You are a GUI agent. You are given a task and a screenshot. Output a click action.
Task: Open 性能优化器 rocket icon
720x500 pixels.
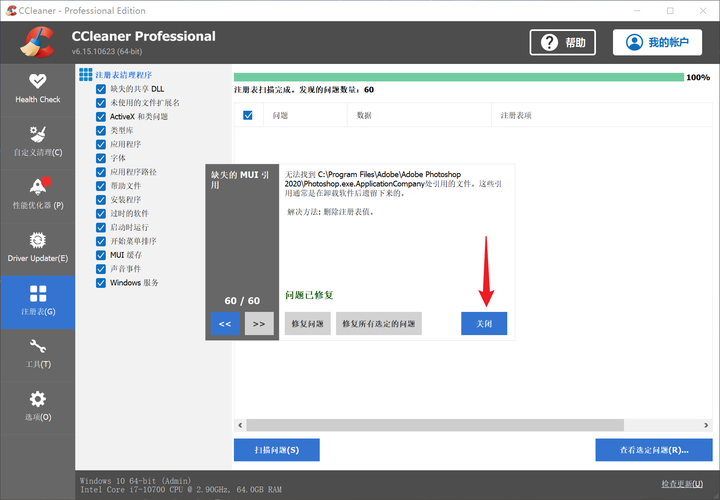(x=37, y=194)
